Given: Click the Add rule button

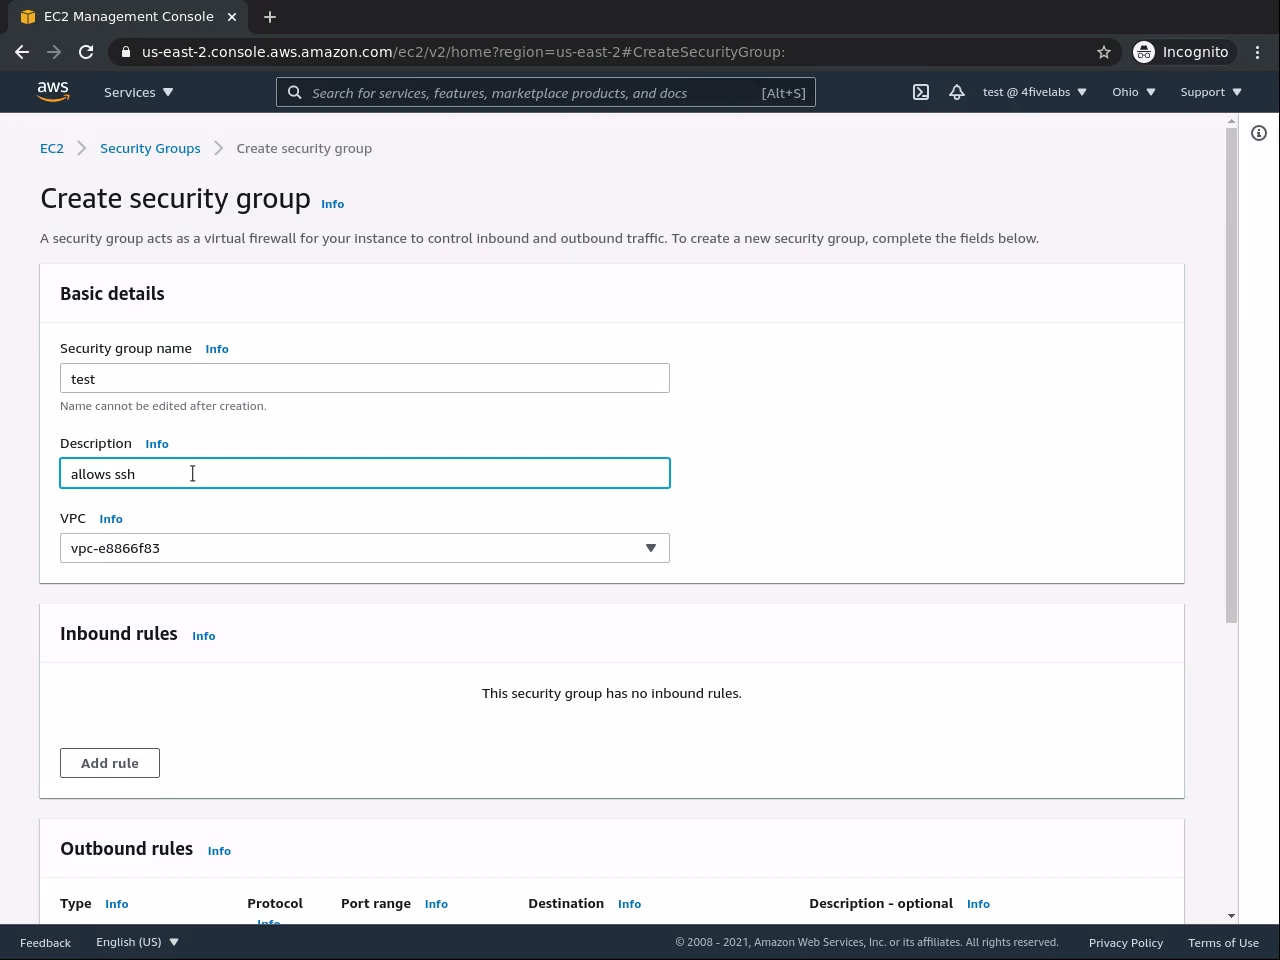Looking at the screenshot, I should [x=110, y=763].
